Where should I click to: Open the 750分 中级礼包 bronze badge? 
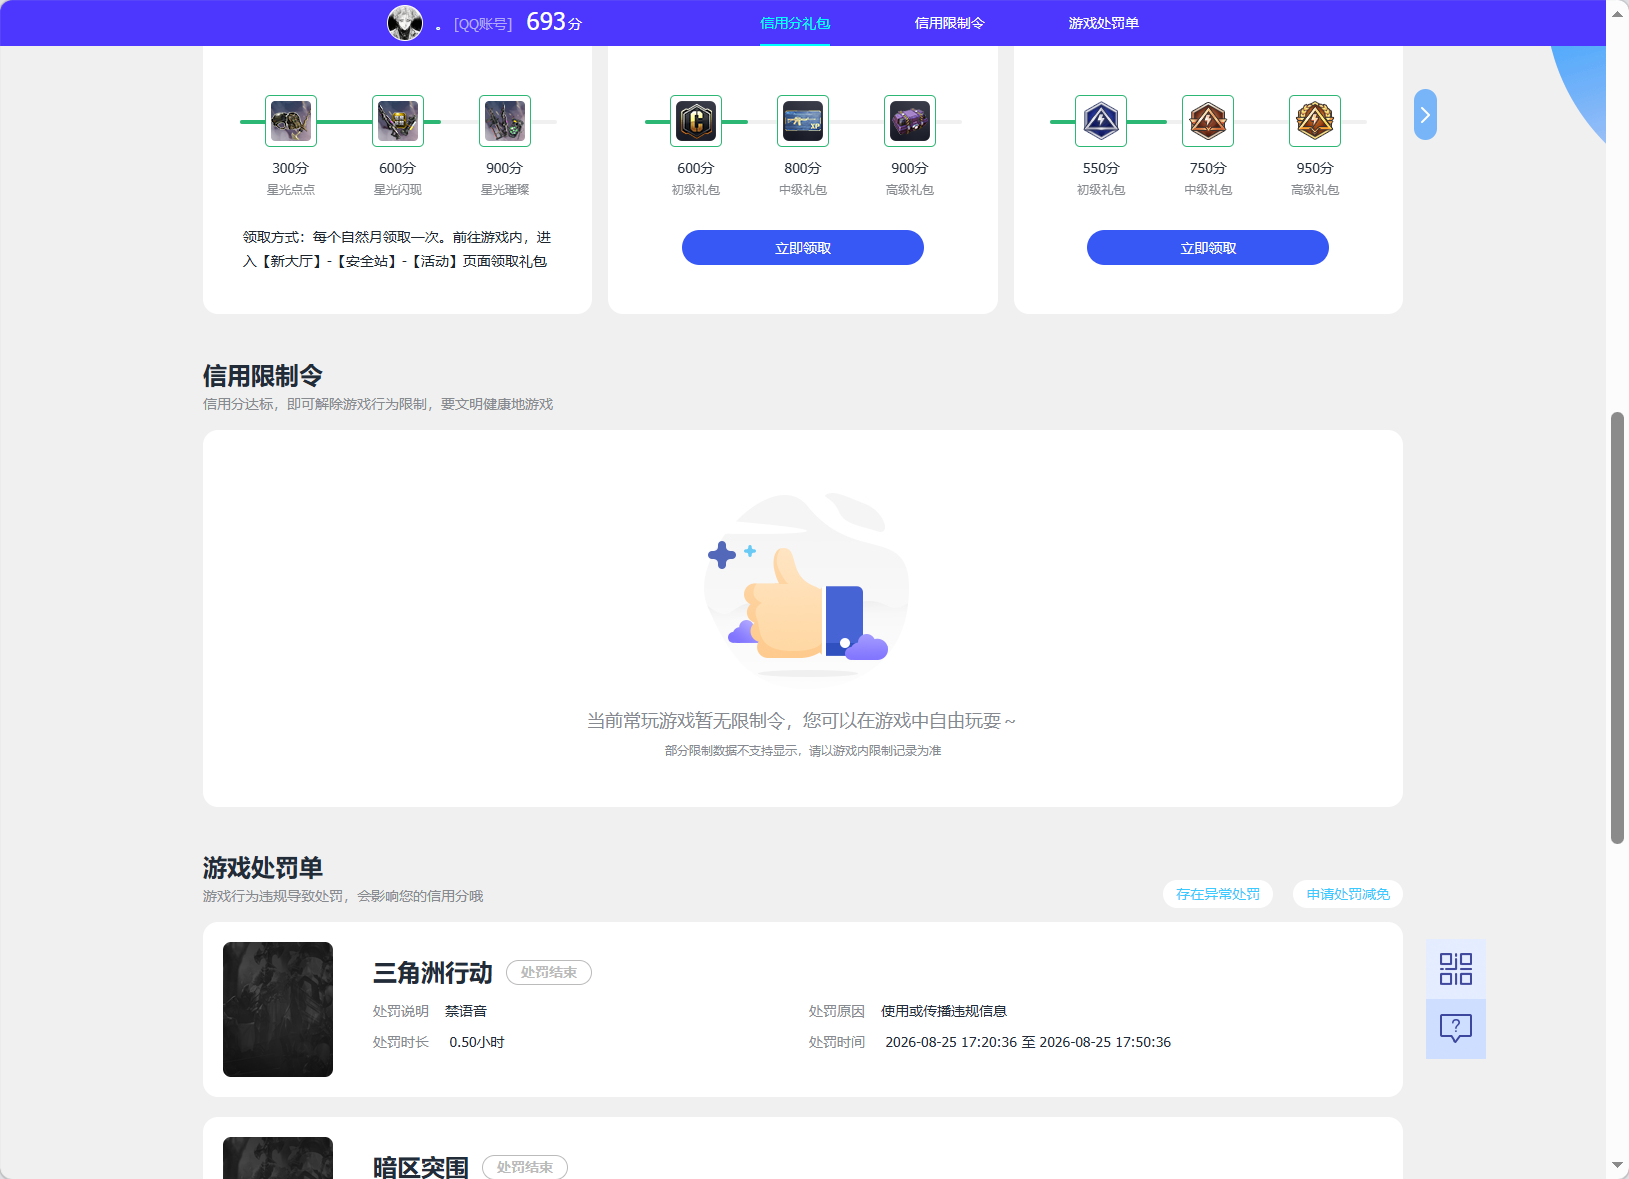[1208, 121]
